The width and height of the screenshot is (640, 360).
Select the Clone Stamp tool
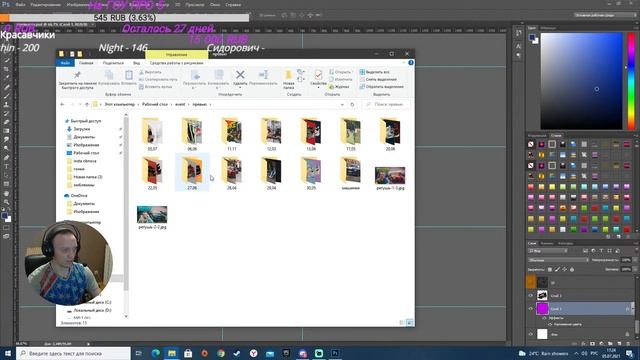(x=7, y=104)
